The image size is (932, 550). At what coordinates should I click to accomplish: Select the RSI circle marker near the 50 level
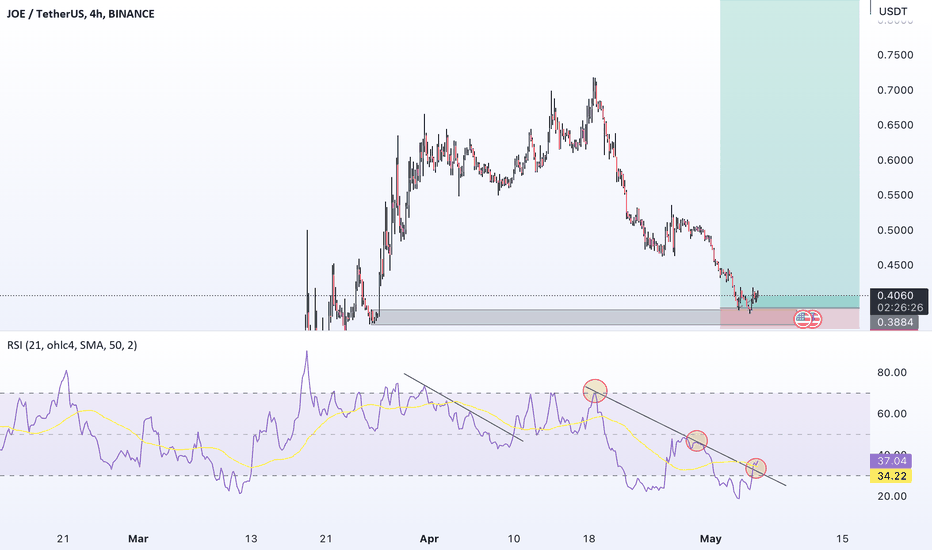coord(697,441)
